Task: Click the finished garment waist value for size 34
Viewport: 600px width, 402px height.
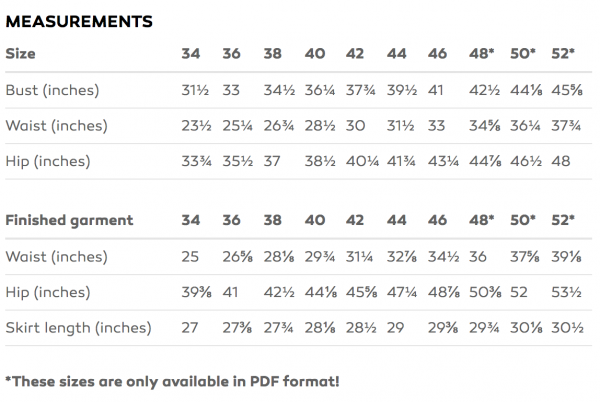Action: click(191, 256)
